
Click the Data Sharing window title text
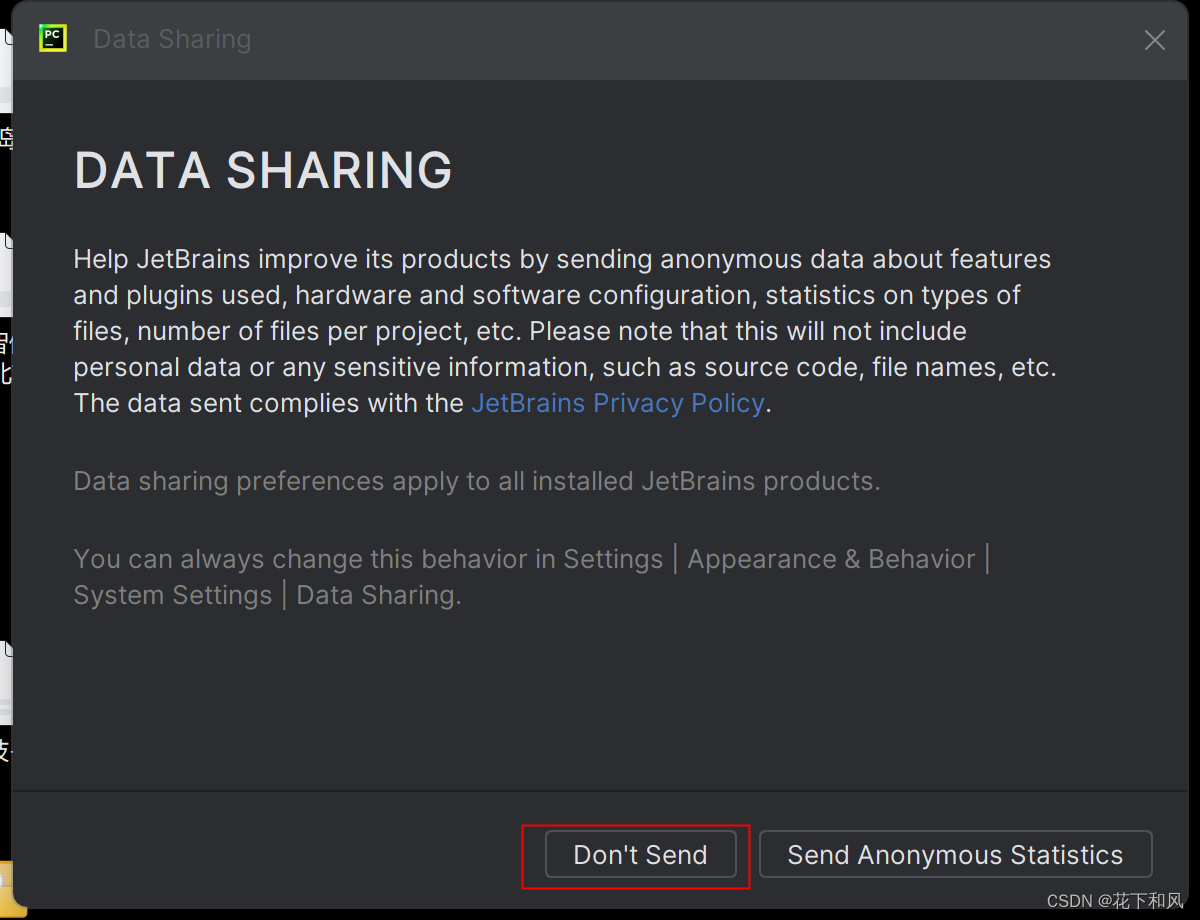172,40
